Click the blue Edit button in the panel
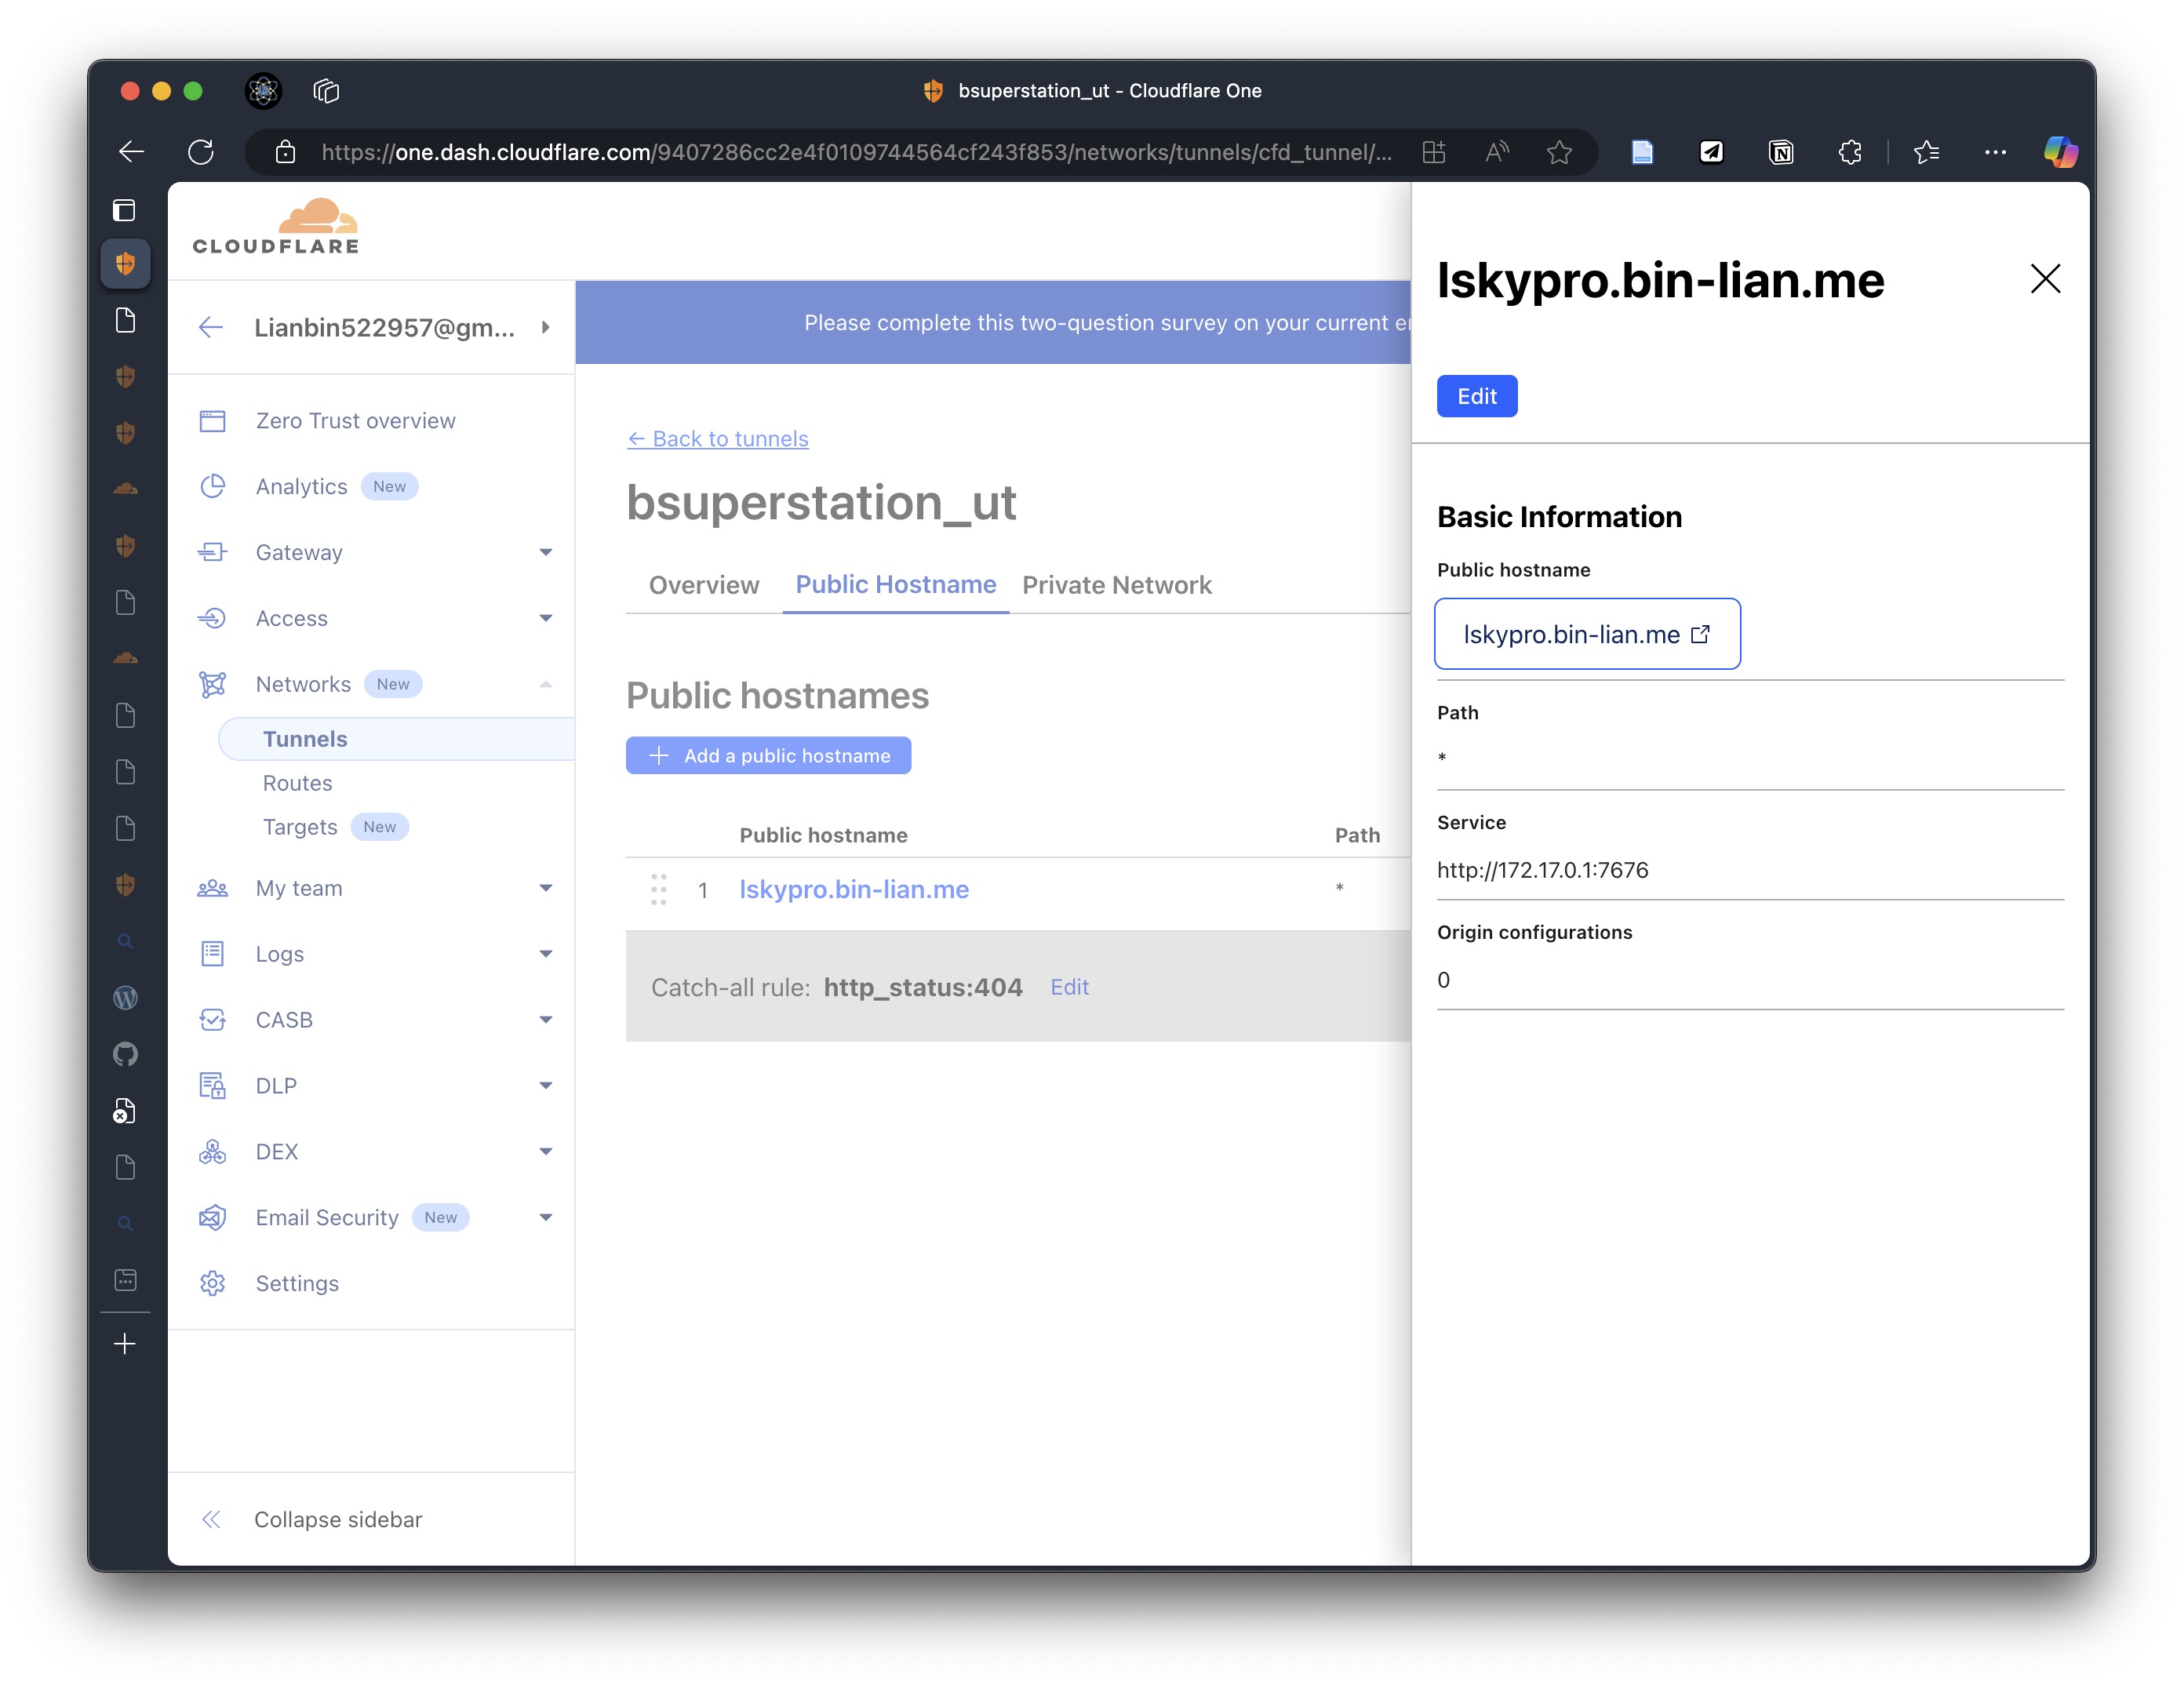Viewport: 2184px width, 1688px height. point(1476,396)
